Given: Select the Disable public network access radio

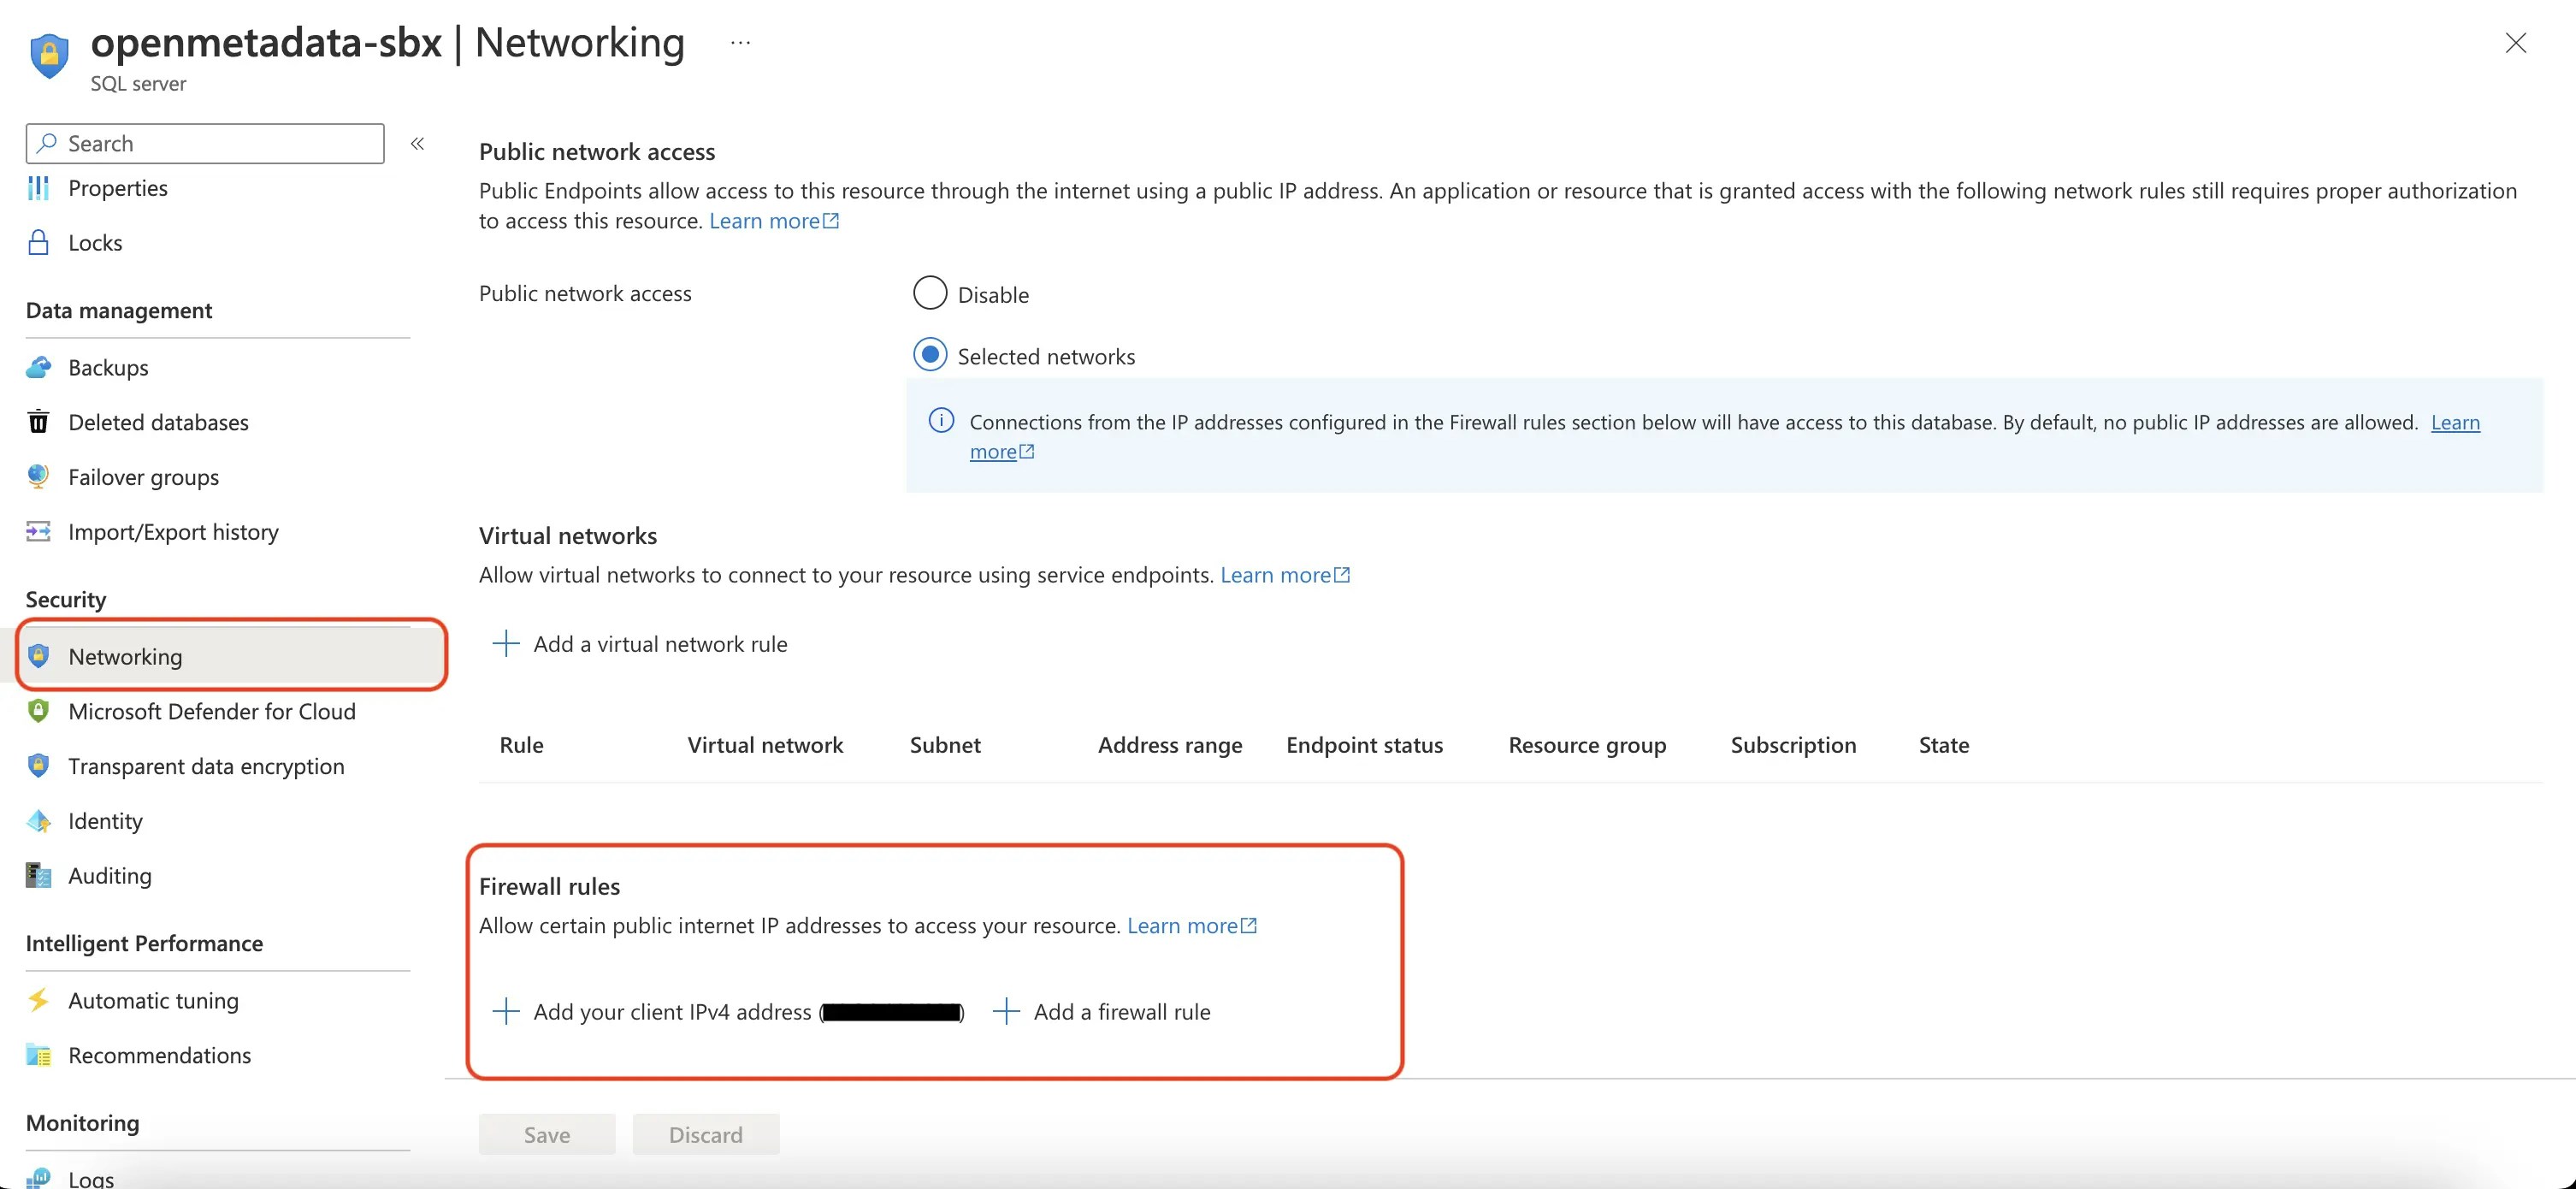Looking at the screenshot, I should [929, 292].
